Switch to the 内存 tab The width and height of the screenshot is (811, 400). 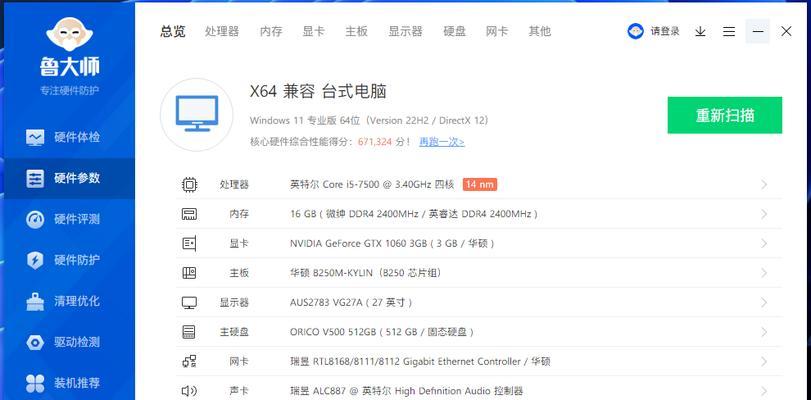(271, 32)
